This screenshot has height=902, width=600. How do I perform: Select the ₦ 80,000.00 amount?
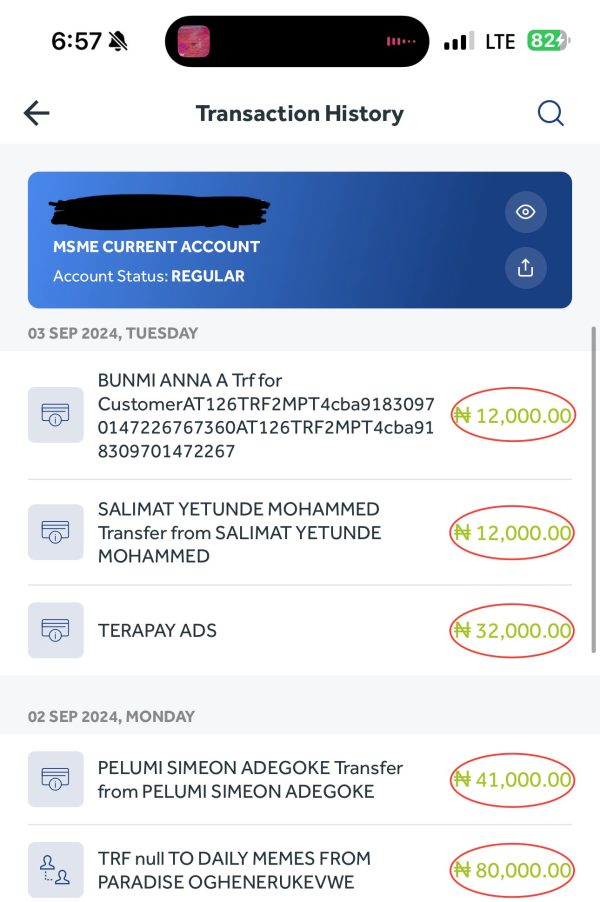pos(512,870)
